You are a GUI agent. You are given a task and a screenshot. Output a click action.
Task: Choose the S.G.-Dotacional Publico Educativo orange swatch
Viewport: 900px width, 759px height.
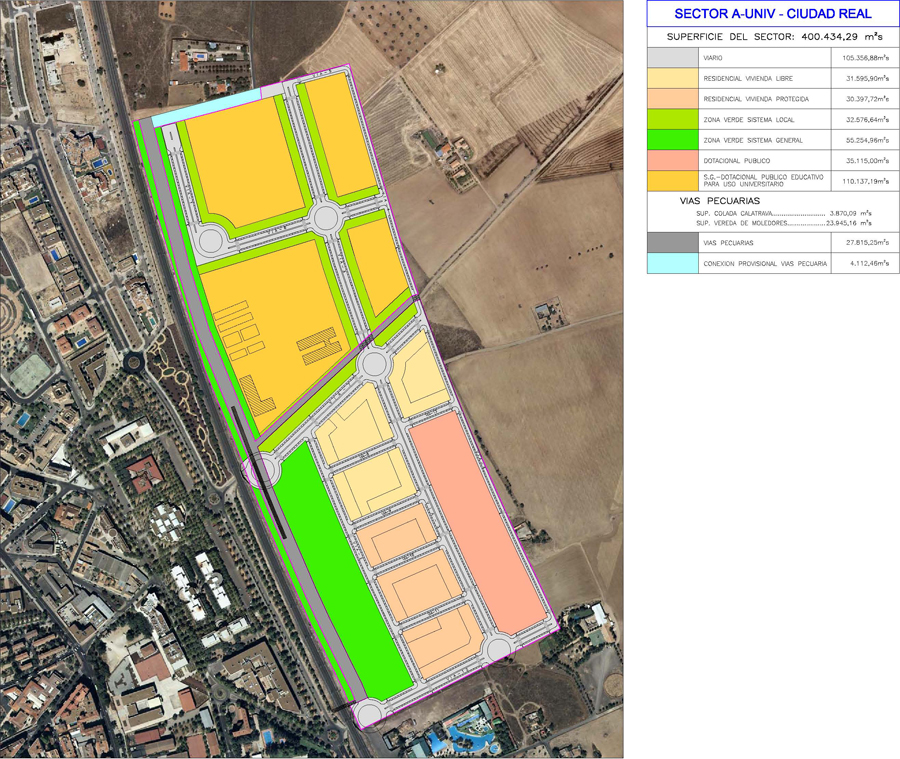click(x=673, y=181)
